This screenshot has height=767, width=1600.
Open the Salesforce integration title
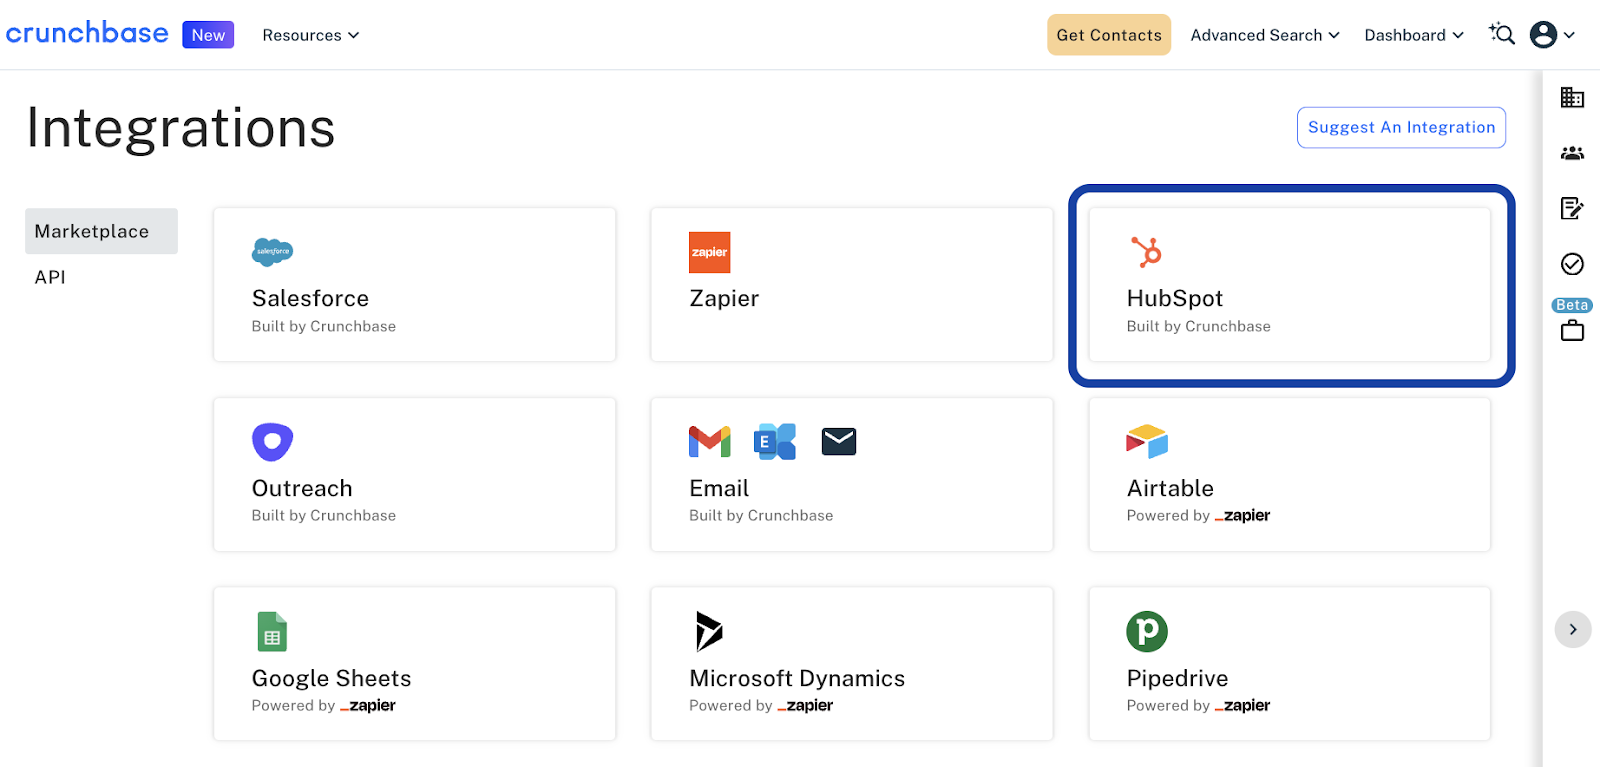310,298
